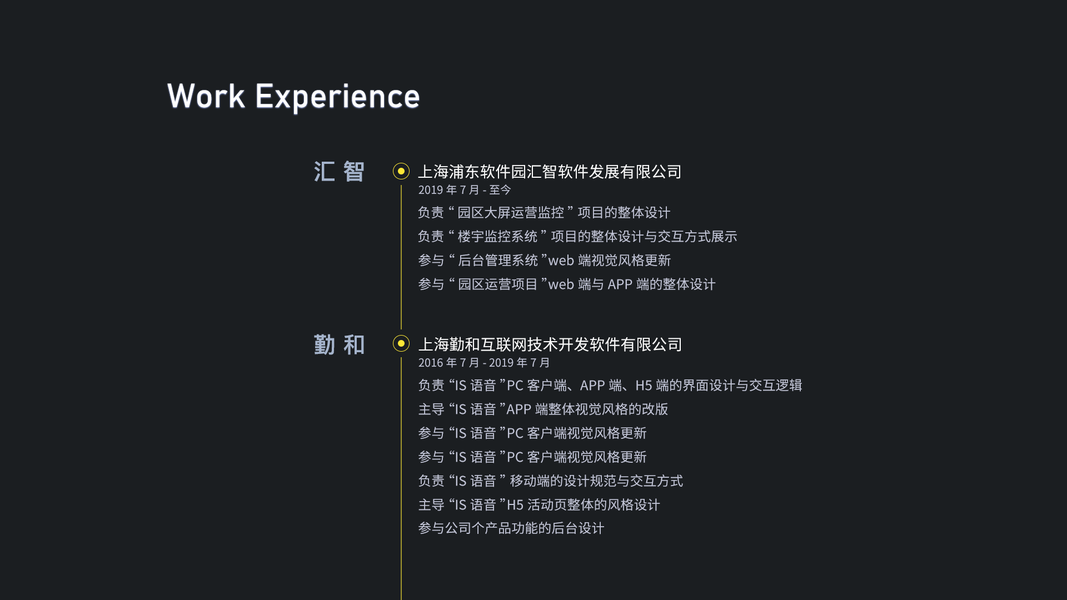This screenshot has height=600, width=1067.
Task: Click the yellow timeline marker beside 汇智
Action: [401, 171]
